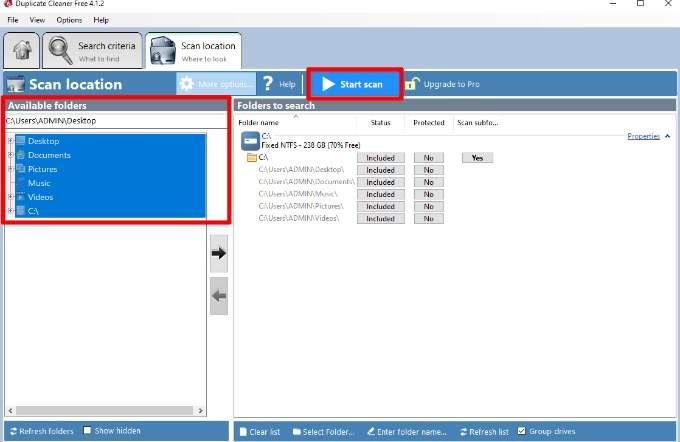This screenshot has width=680, height=442.
Task: Expand the Desktop tree node
Action: [10, 141]
